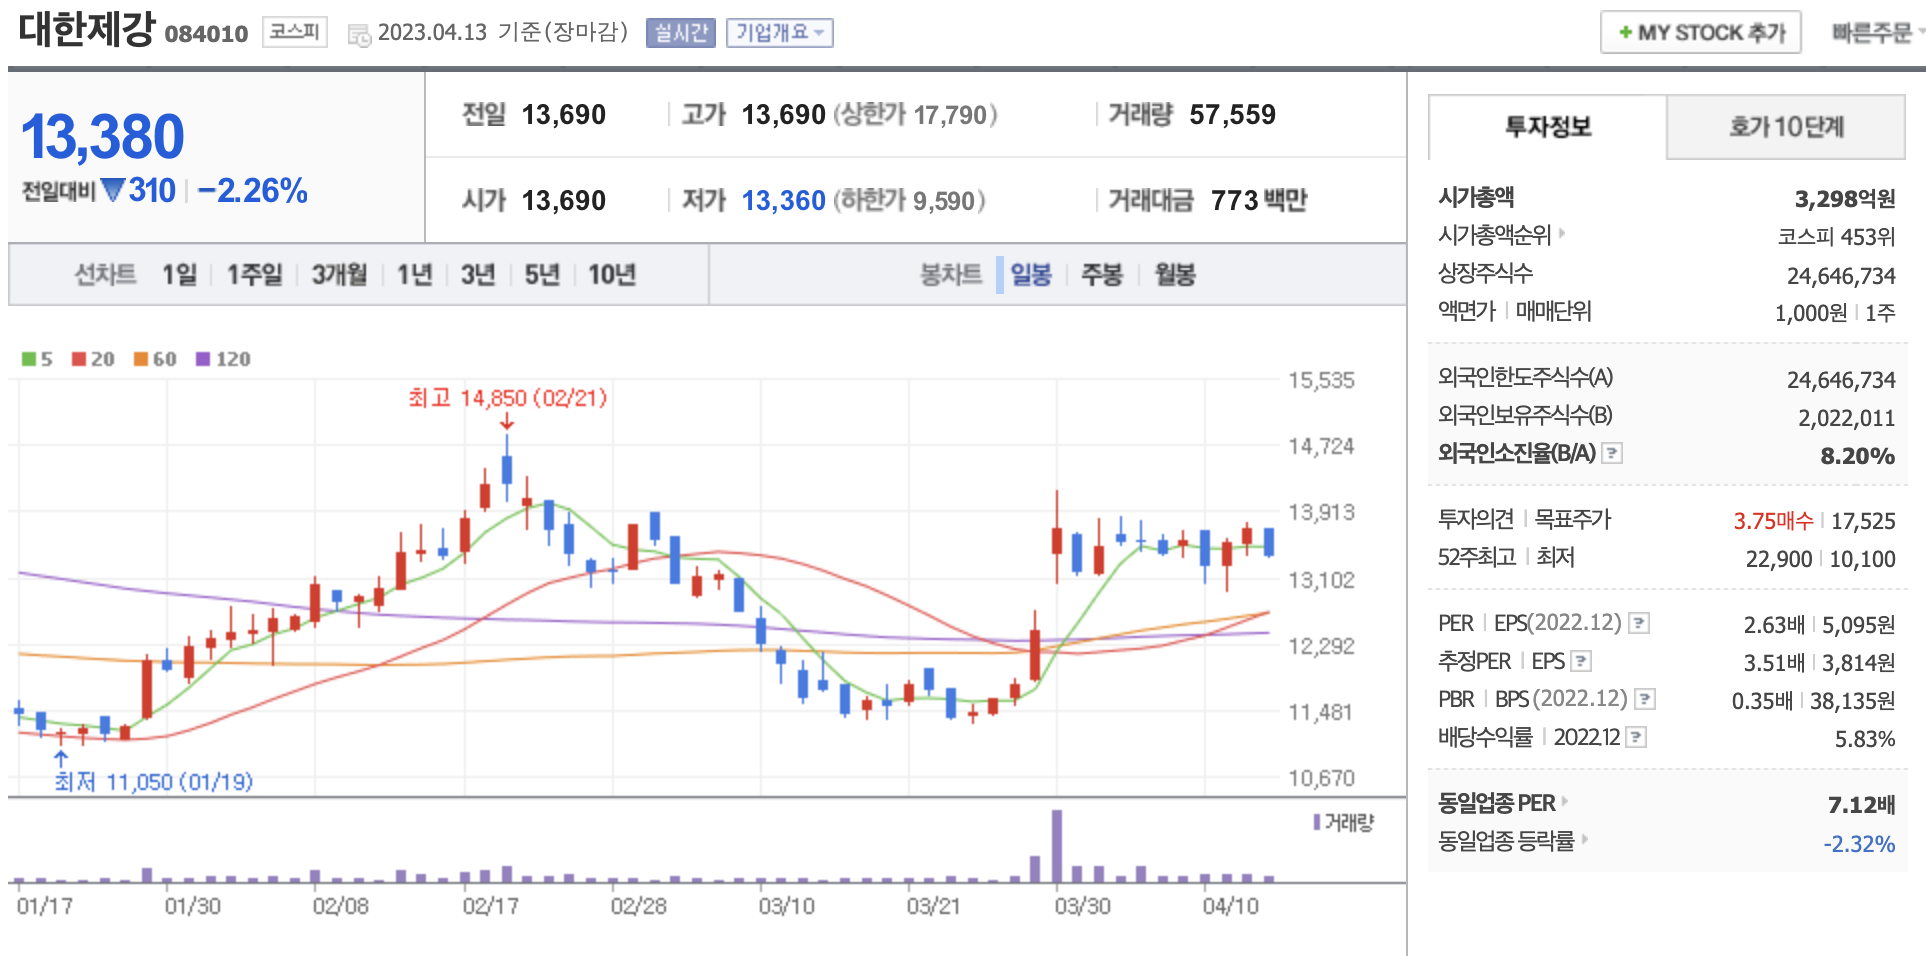
Task: Click the arrow icon beside 시가총액순위
Action: click(1562, 234)
